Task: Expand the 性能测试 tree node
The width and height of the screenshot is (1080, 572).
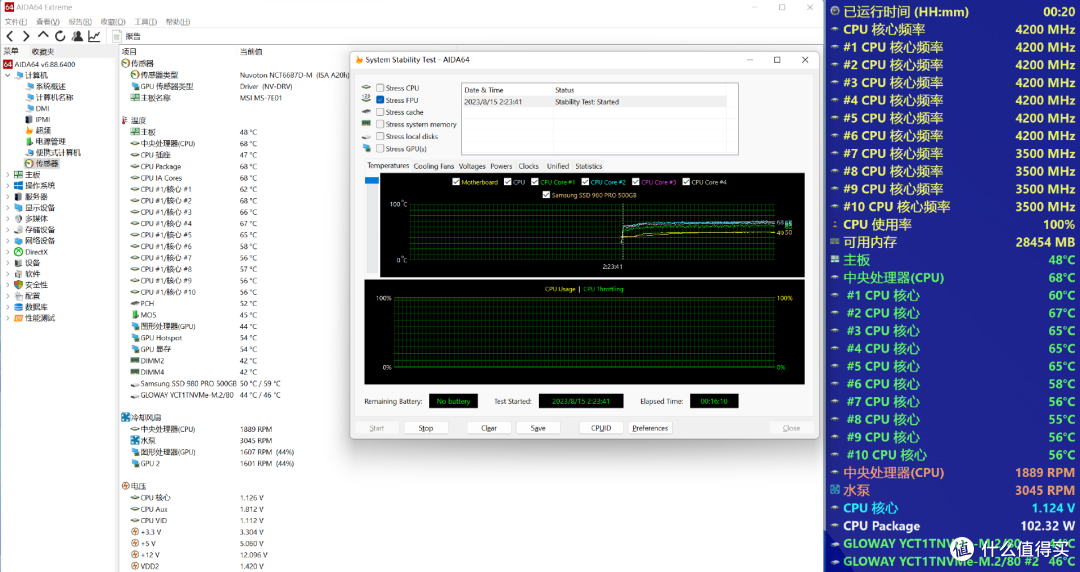Action: [8, 318]
